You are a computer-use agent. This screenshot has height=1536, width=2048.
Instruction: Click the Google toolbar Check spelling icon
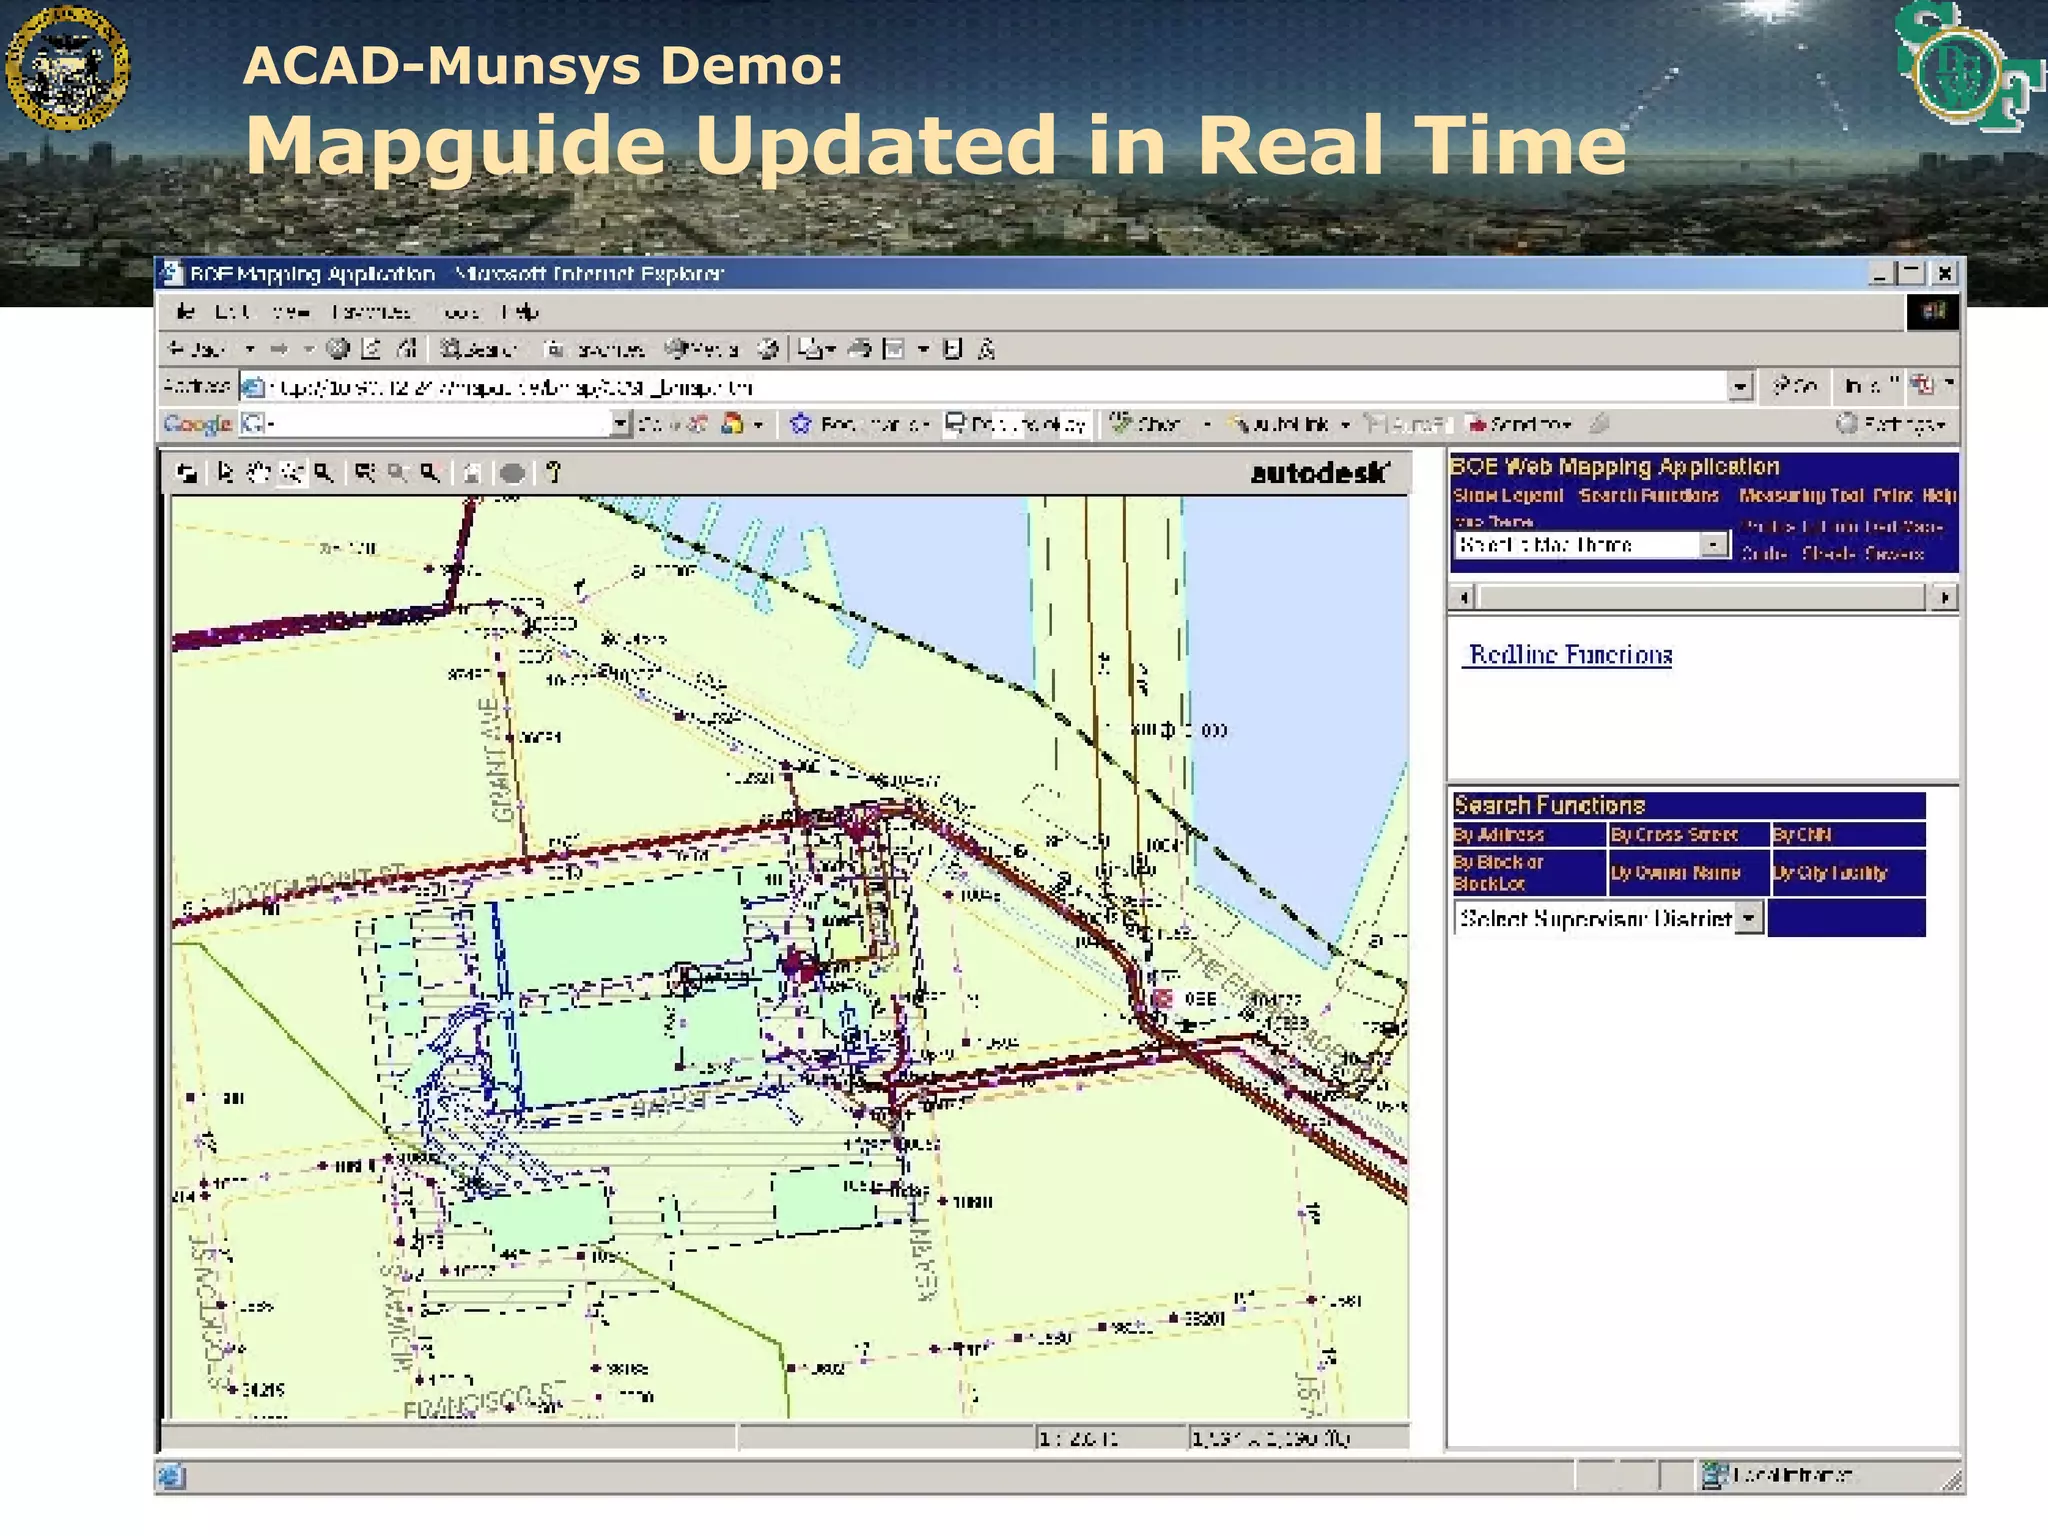[x=1148, y=424]
